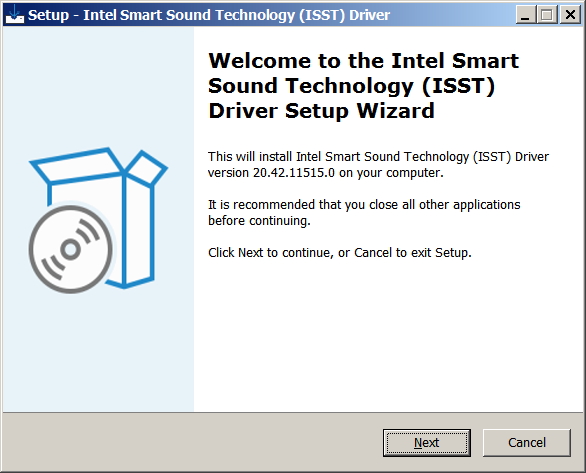Click the blue open box illustration
The height and width of the screenshot is (473, 586).
click(x=99, y=218)
